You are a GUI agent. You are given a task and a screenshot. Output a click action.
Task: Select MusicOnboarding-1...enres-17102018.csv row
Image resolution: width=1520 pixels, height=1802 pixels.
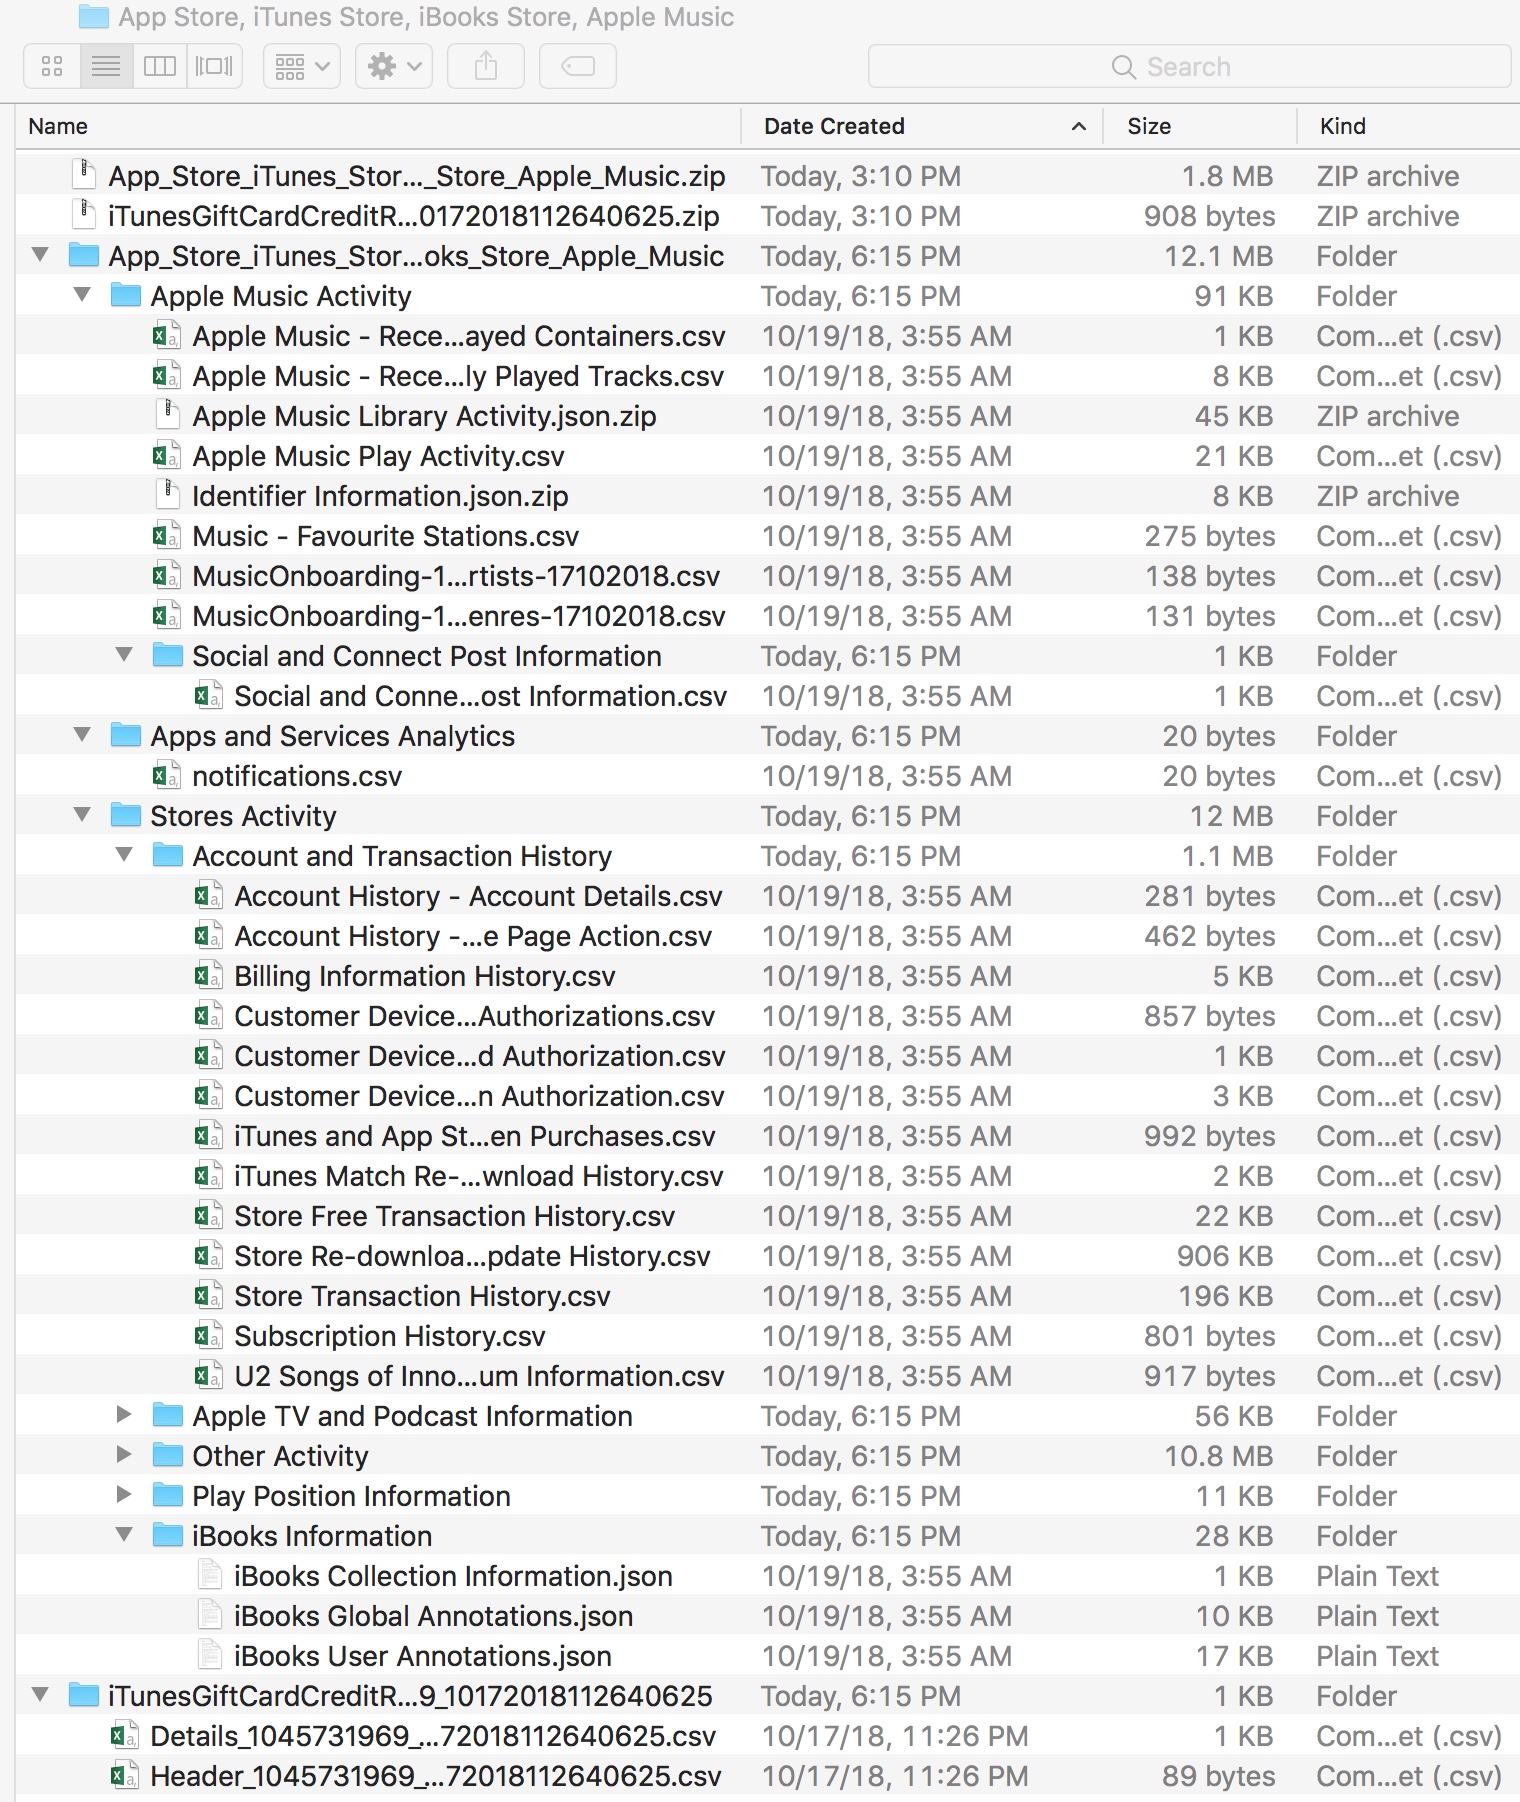click(768, 615)
